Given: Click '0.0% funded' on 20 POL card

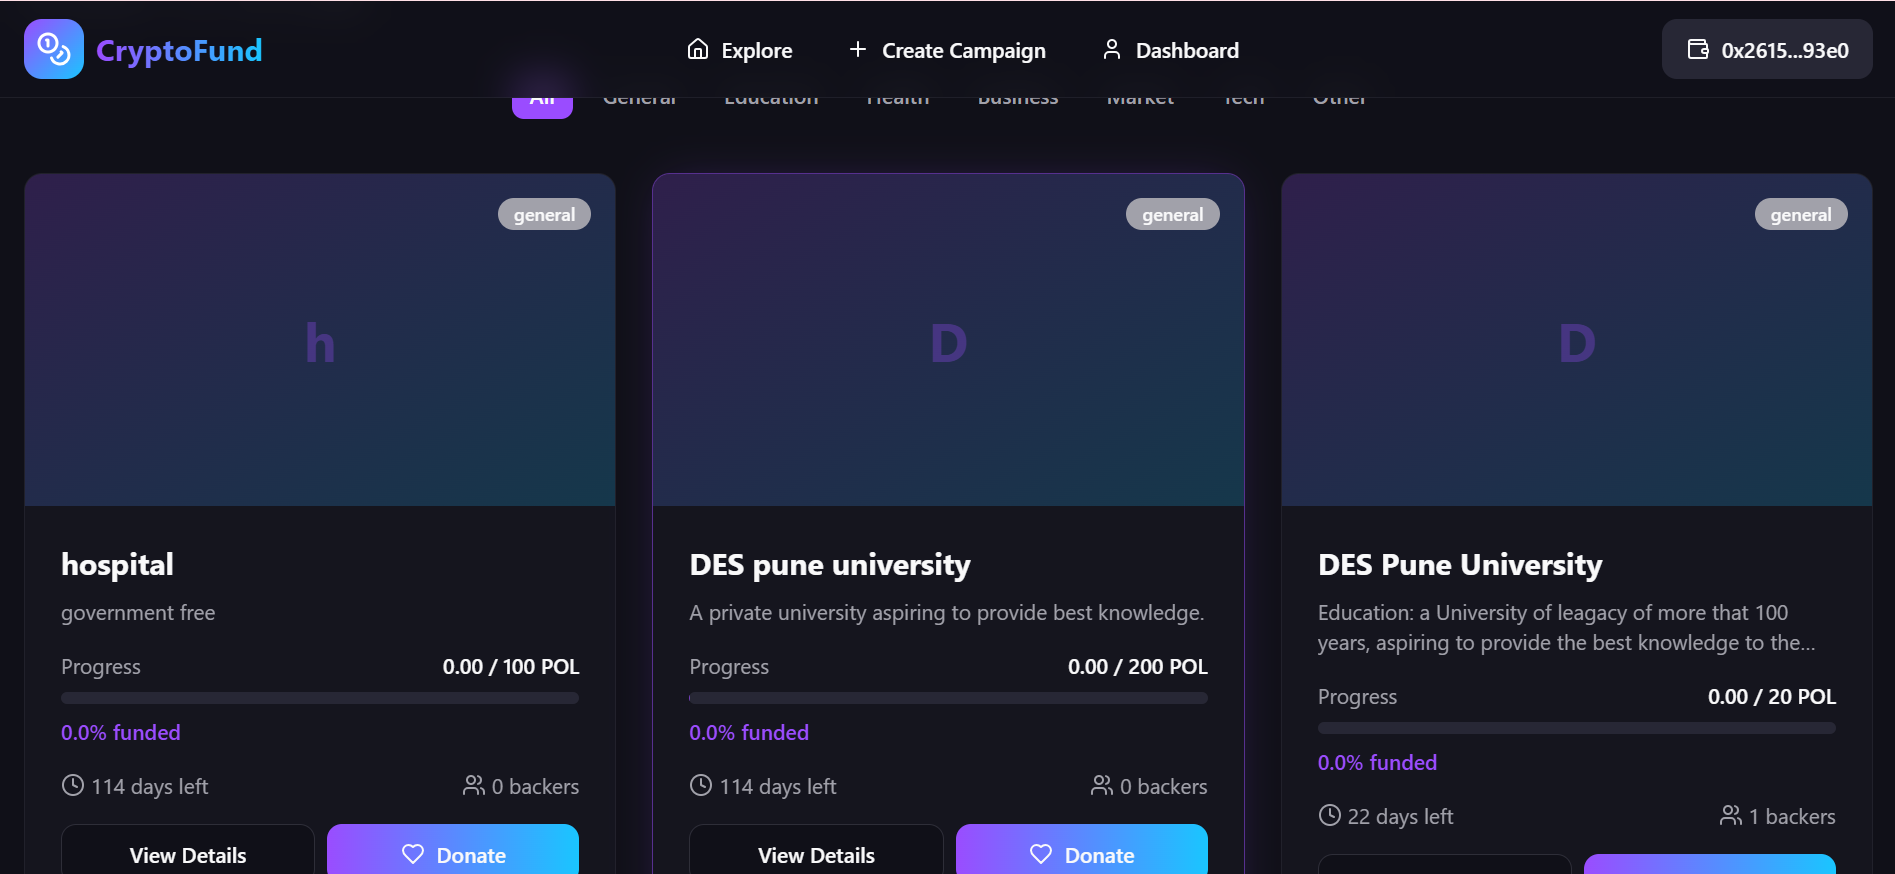Looking at the screenshot, I should [1377, 762].
